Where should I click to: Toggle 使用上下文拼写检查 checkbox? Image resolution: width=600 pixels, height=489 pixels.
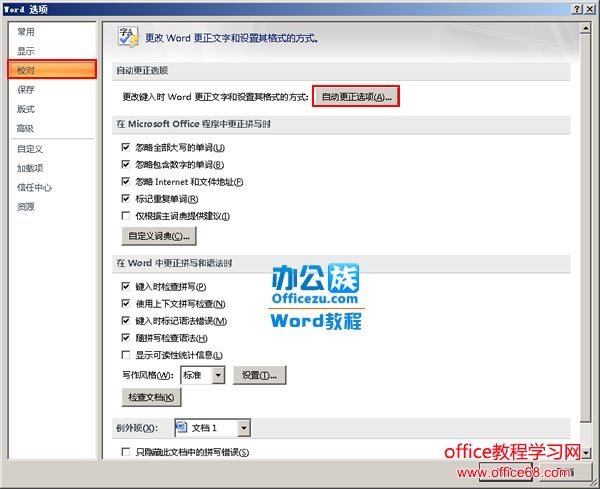(x=126, y=303)
